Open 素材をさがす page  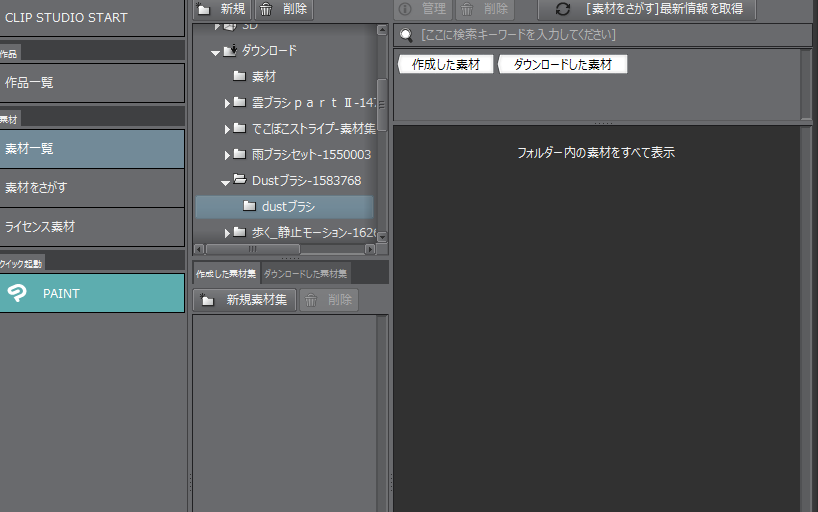92,188
